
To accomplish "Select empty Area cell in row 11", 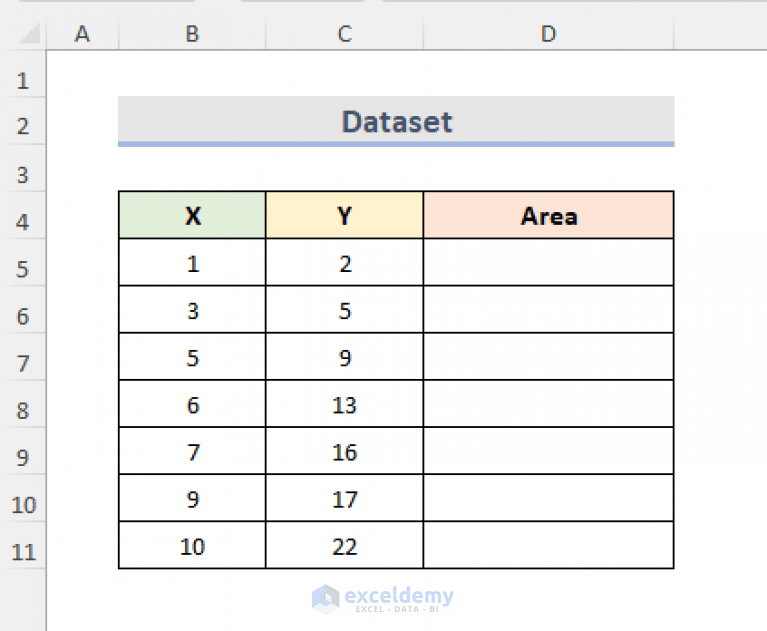I will click(x=548, y=545).
